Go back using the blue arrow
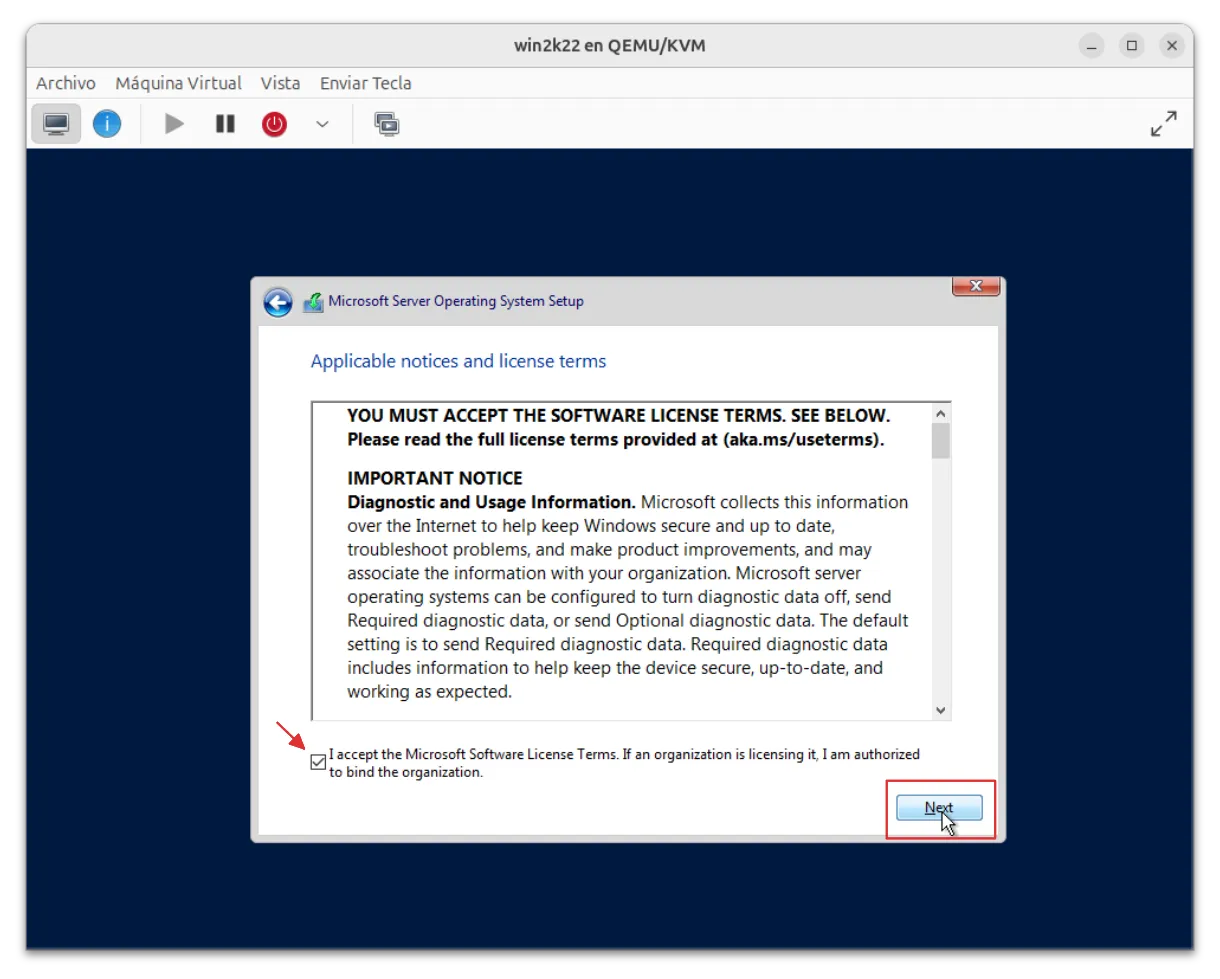The width and height of the screenshot is (1220, 979). 277,302
